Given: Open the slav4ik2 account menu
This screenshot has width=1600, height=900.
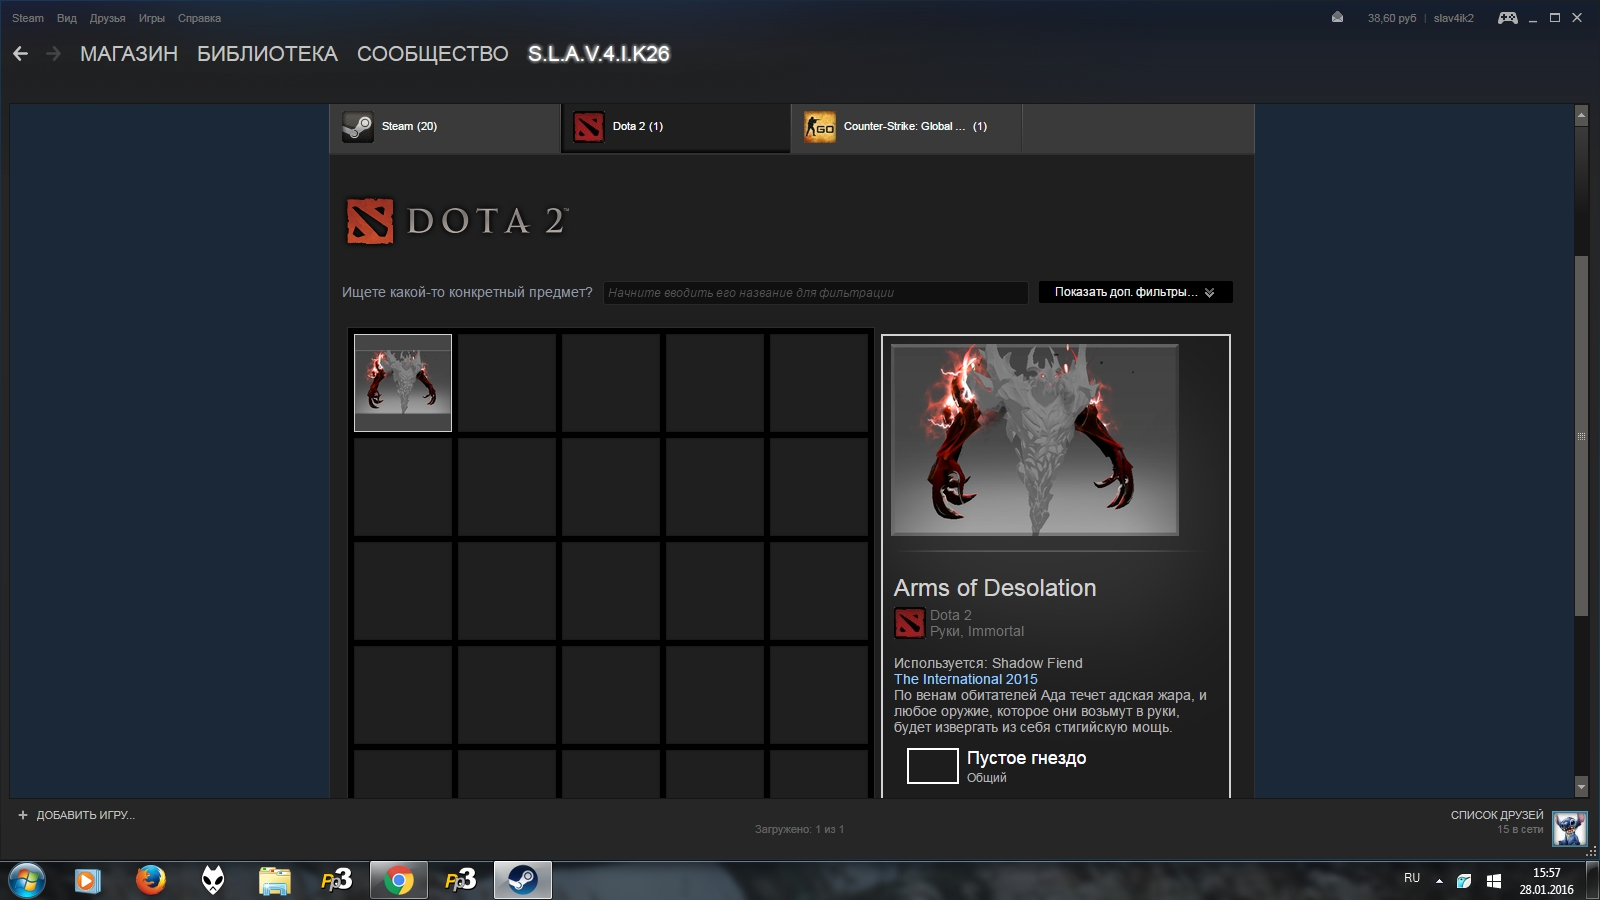Looking at the screenshot, I should point(1454,18).
